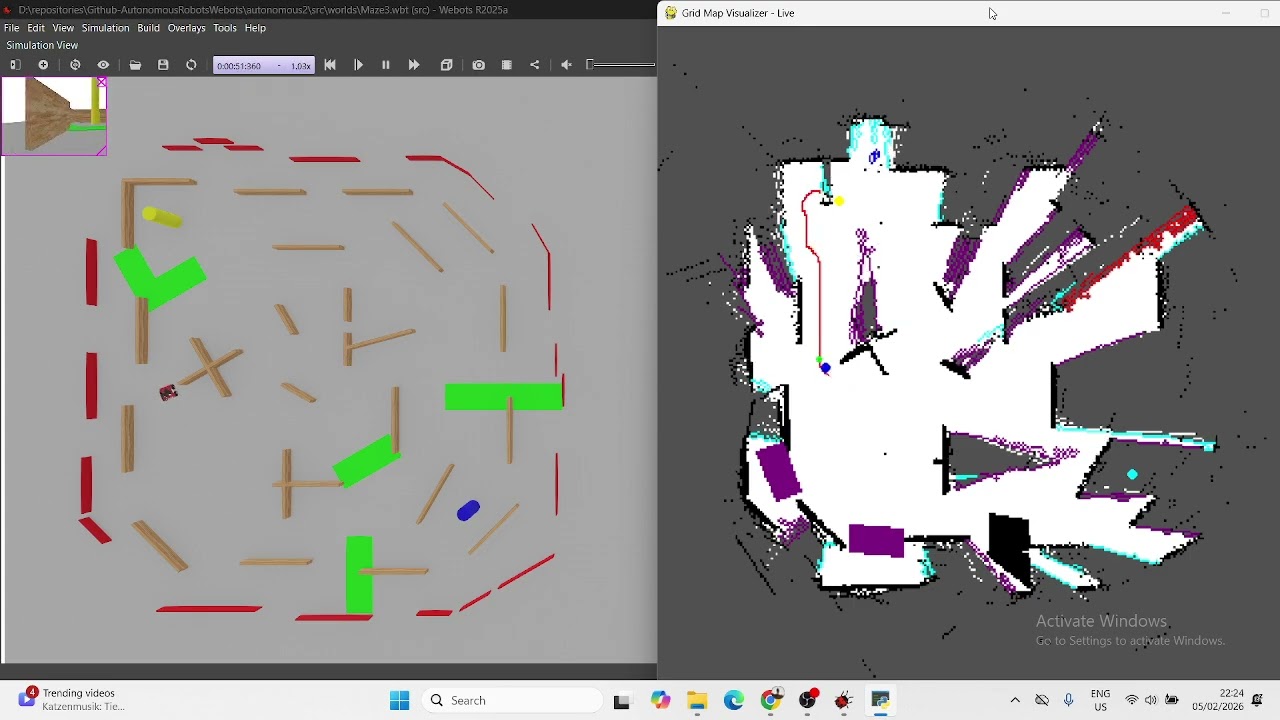Click the microphone tray icon
The height and width of the screenshot is (720, 1280).
(1068, 700)
